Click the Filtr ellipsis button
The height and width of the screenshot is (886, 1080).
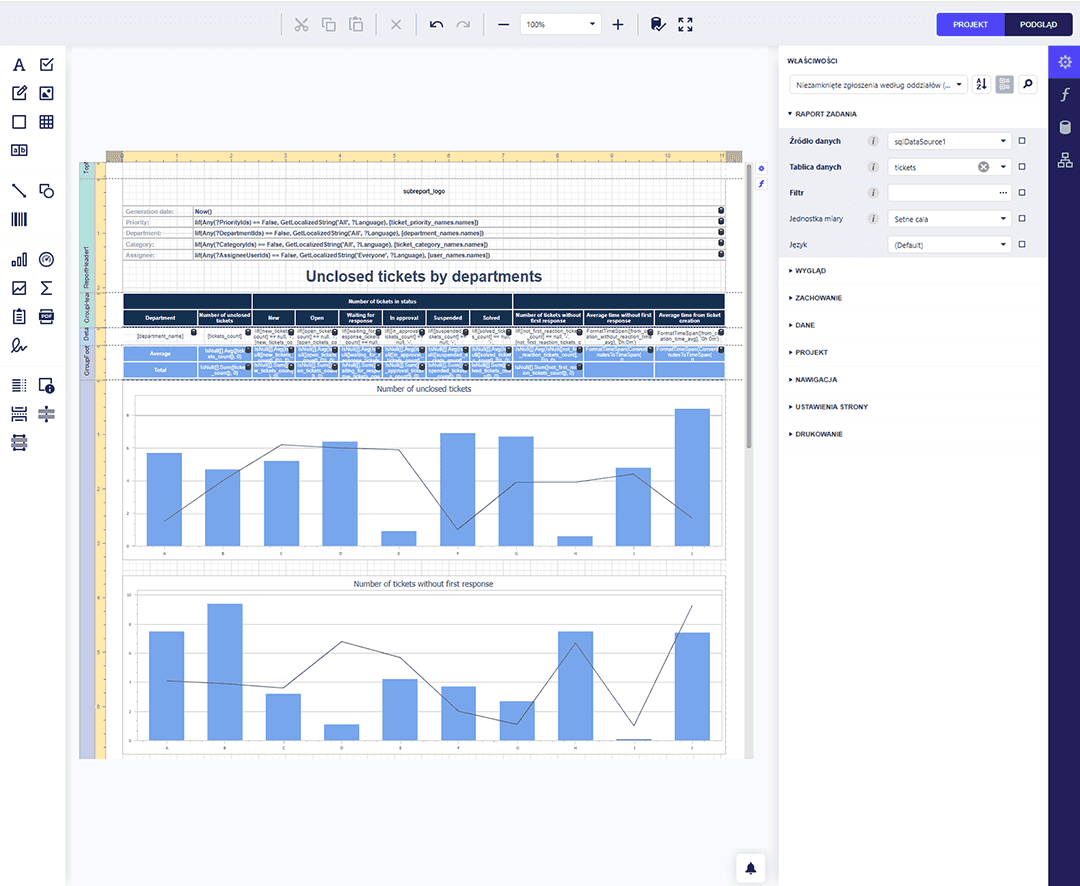pos(1003,193)
